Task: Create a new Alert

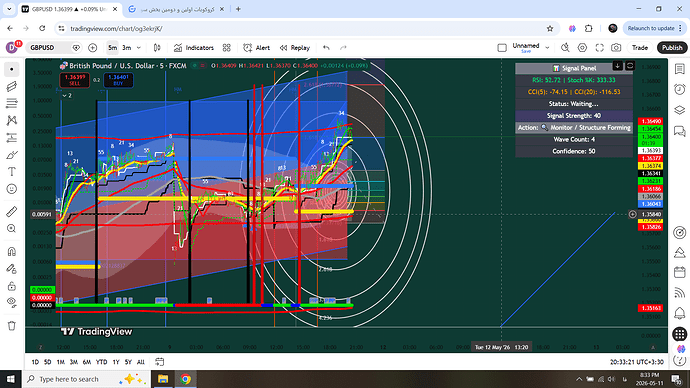Action: pyautogui.click(x=257, y=48)
